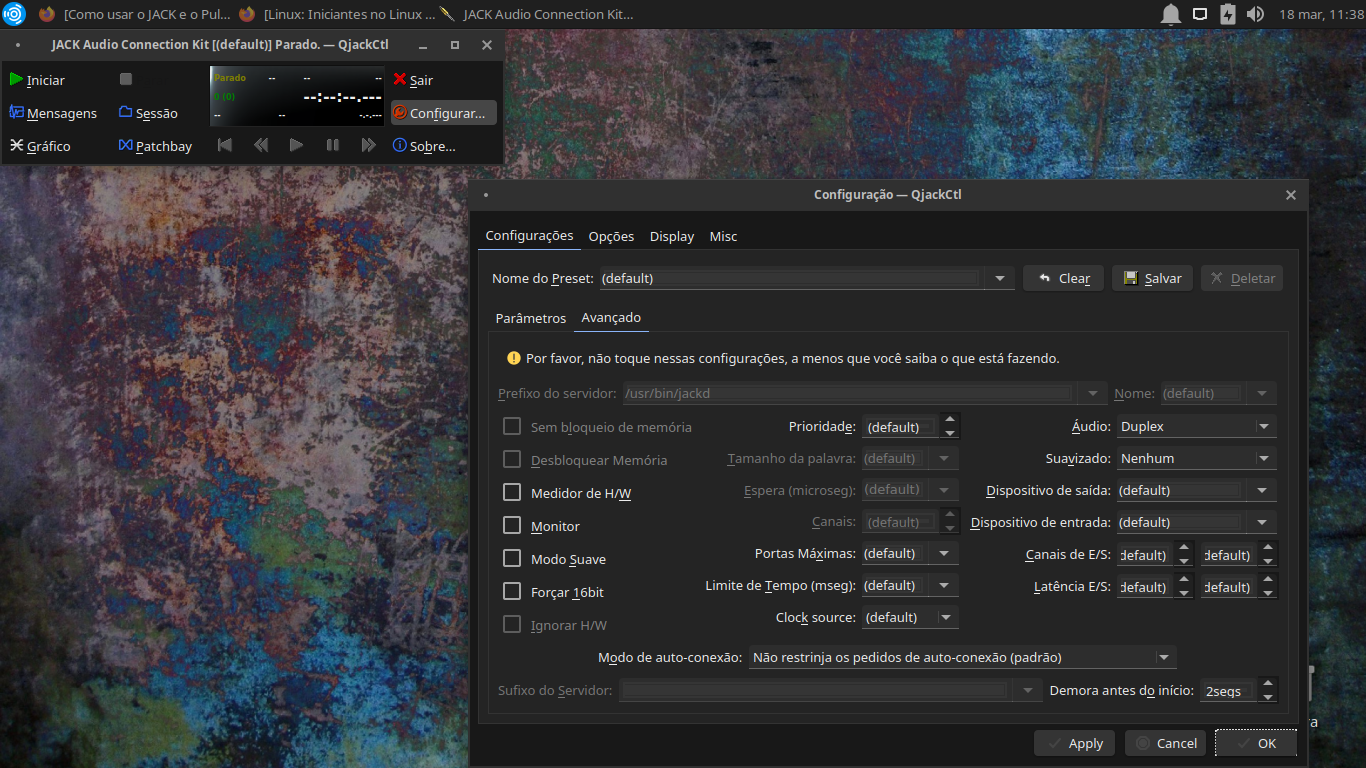Open the Mensagens window

(54, 113)
